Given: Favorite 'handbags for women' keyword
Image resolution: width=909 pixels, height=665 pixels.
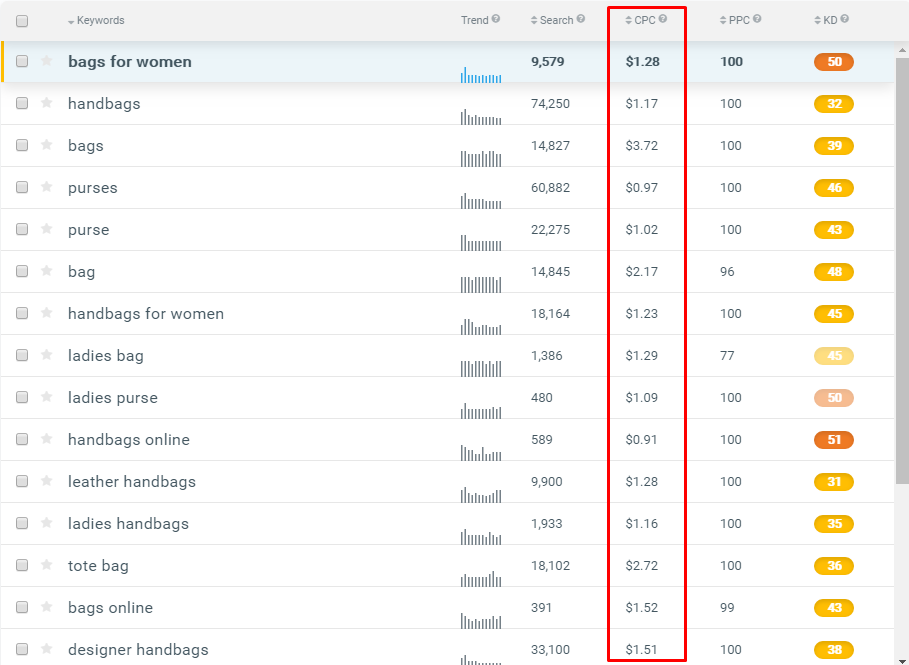Looking at the screenshot, I should click(x=47, y=312).
